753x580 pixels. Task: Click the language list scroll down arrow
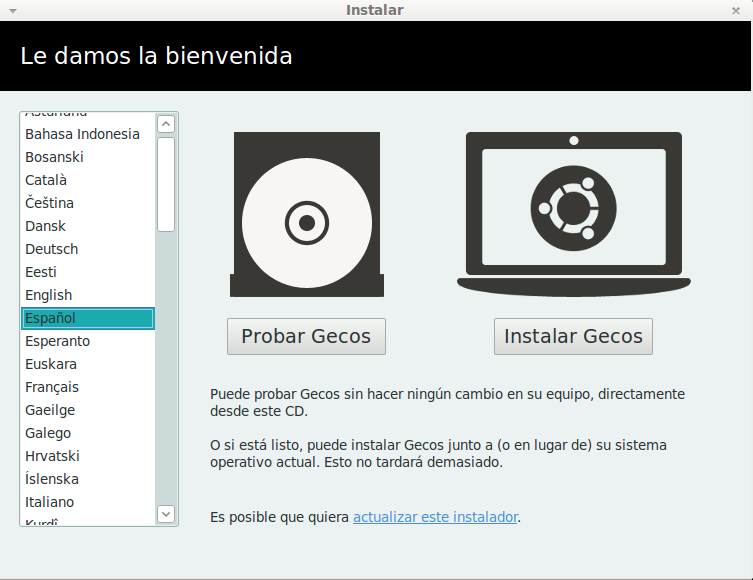coord(166,514)
